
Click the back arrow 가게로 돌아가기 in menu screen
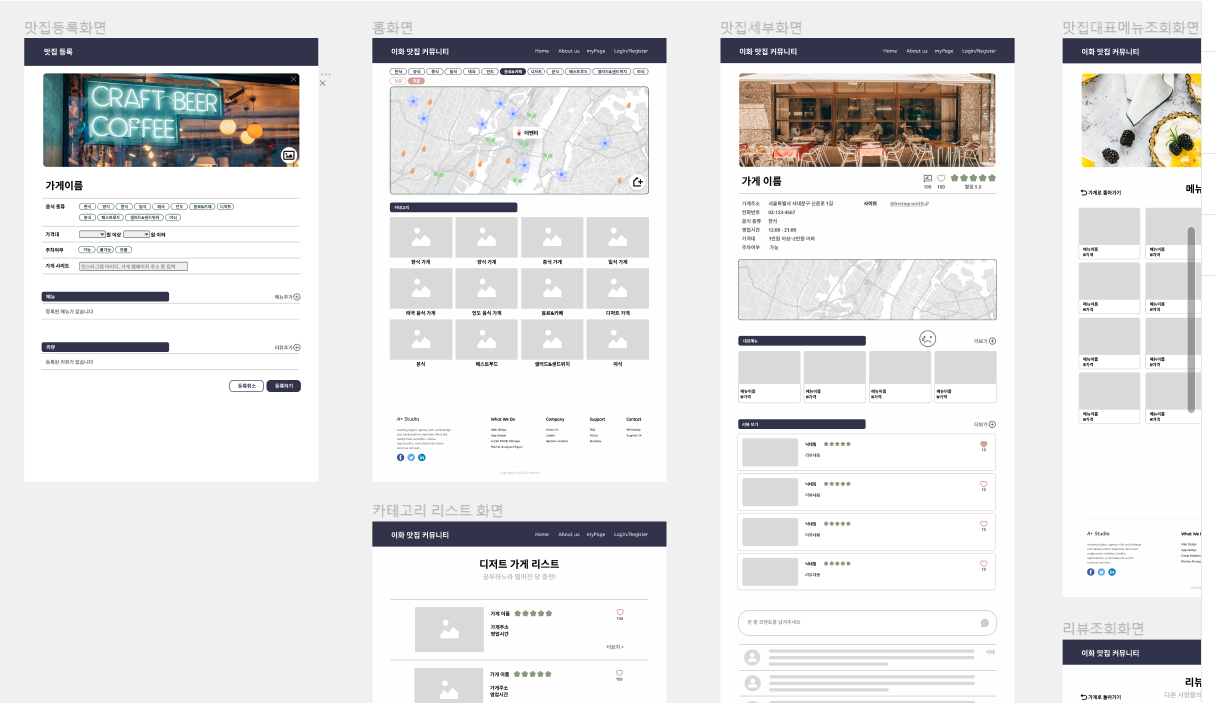coord(1084,192)
